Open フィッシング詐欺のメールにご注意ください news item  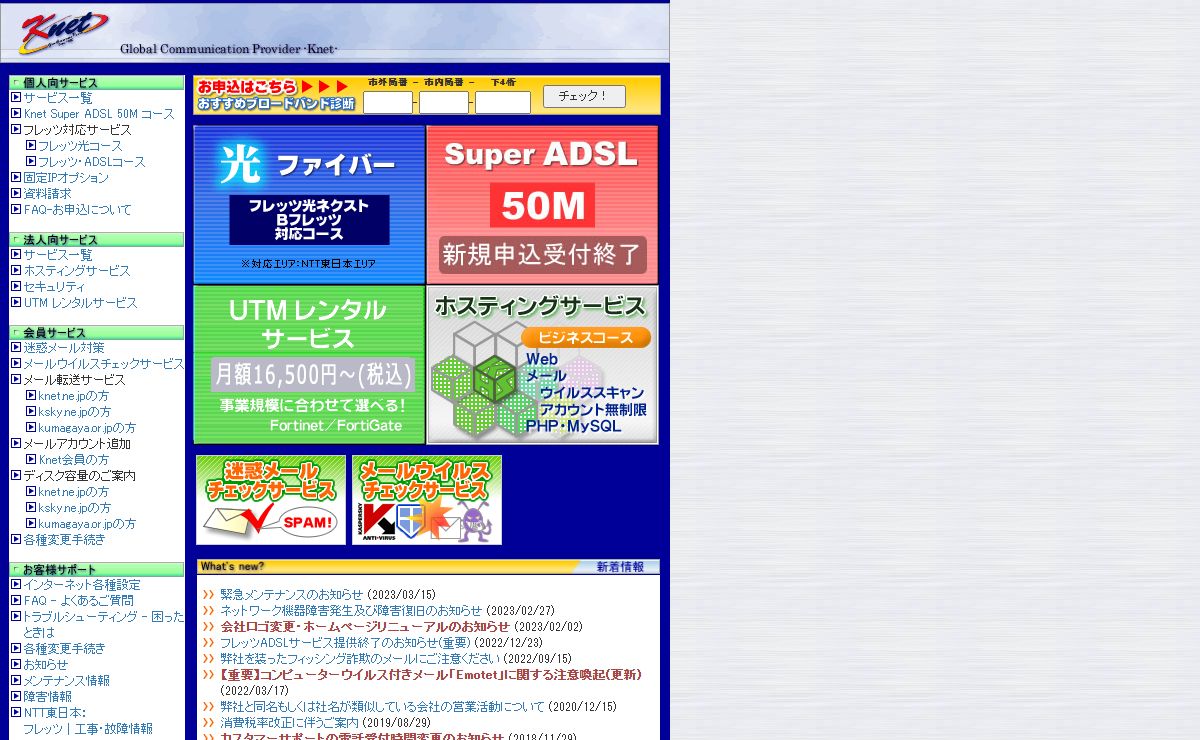click(359, 659)
